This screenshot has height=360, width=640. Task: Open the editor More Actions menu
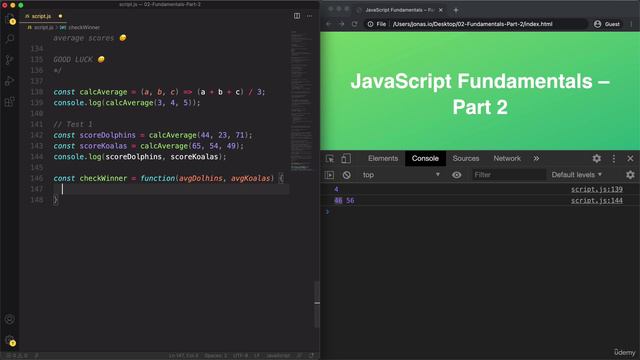coord(309,16)
